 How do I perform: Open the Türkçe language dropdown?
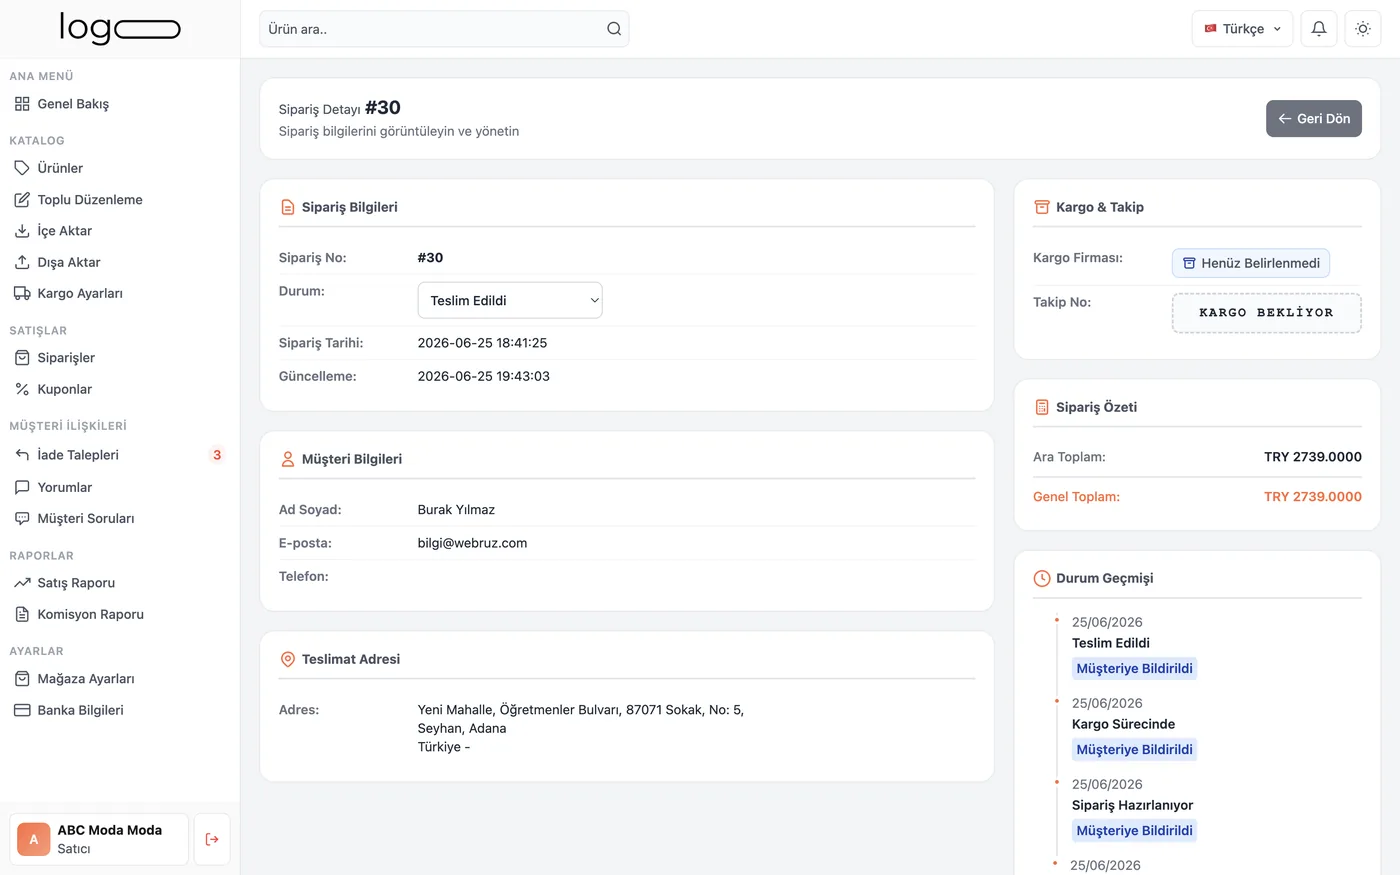pos(1242,29)
